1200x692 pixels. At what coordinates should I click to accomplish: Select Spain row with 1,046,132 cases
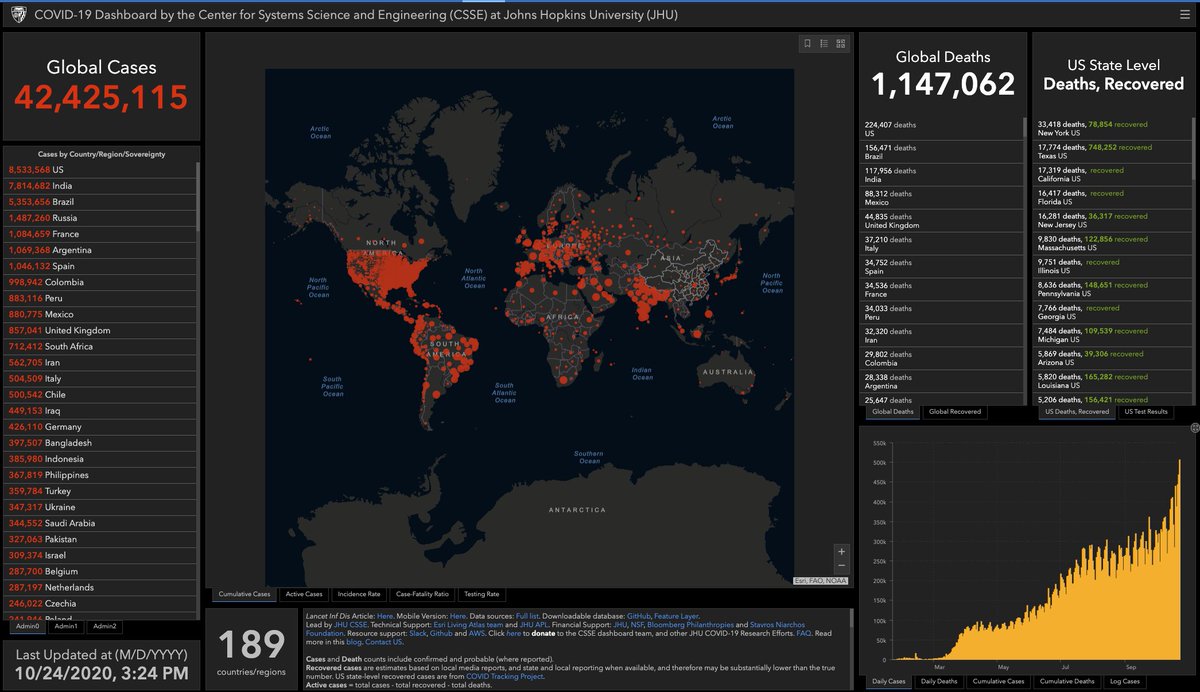pos(100,266)
